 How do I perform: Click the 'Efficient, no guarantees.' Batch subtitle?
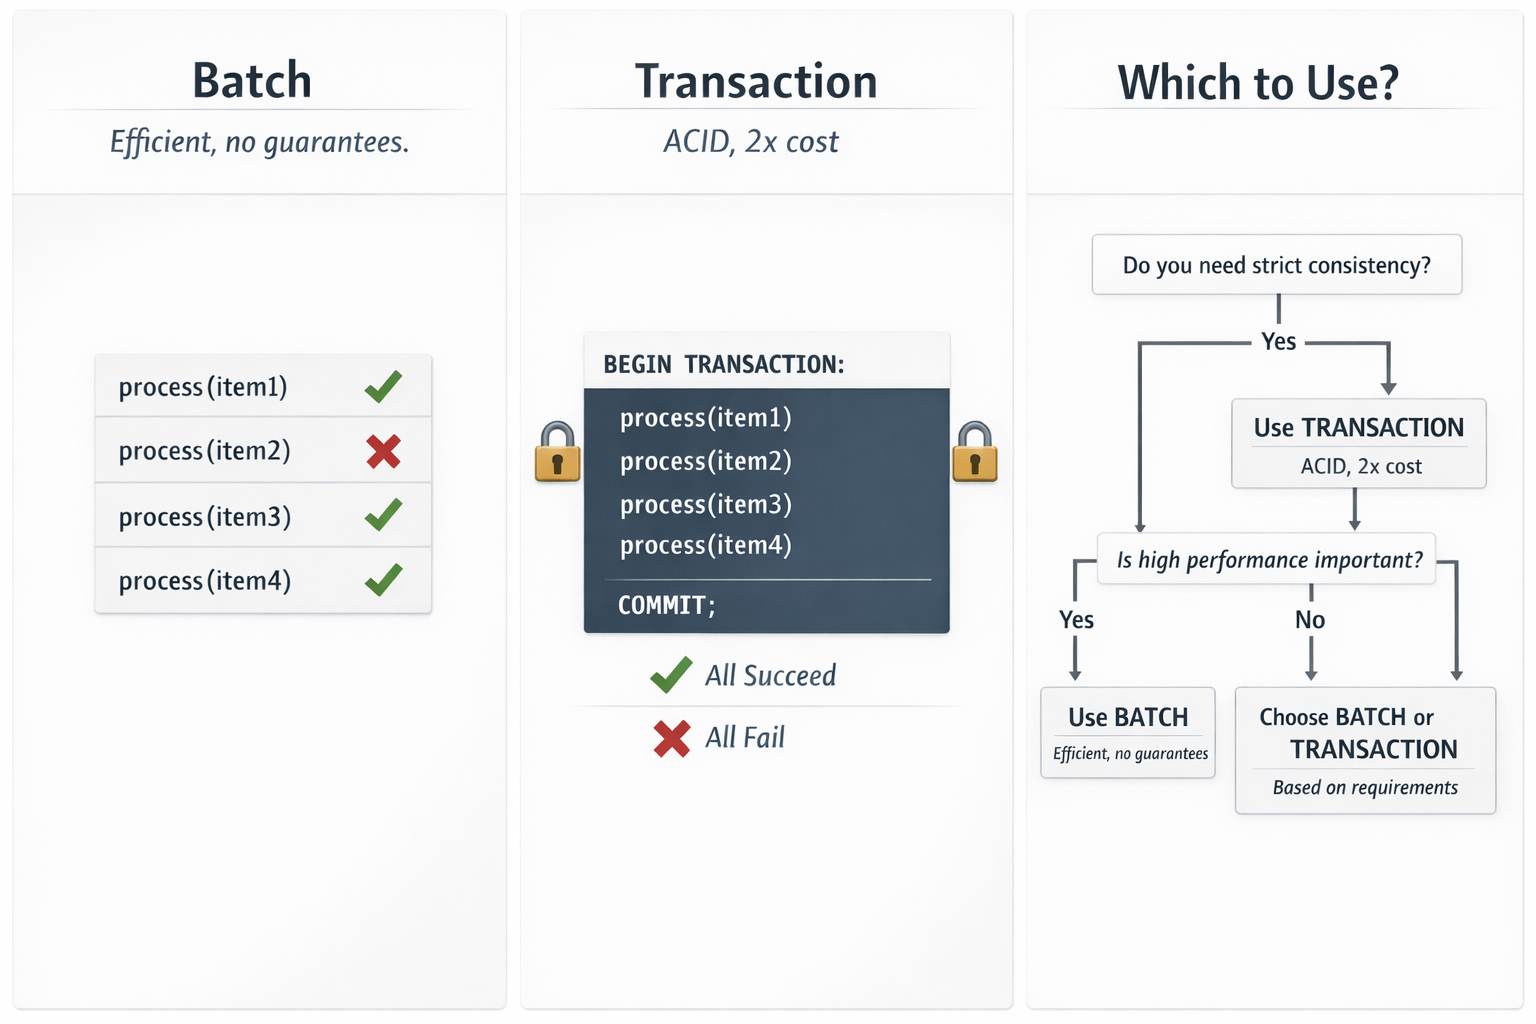(259, 142)
